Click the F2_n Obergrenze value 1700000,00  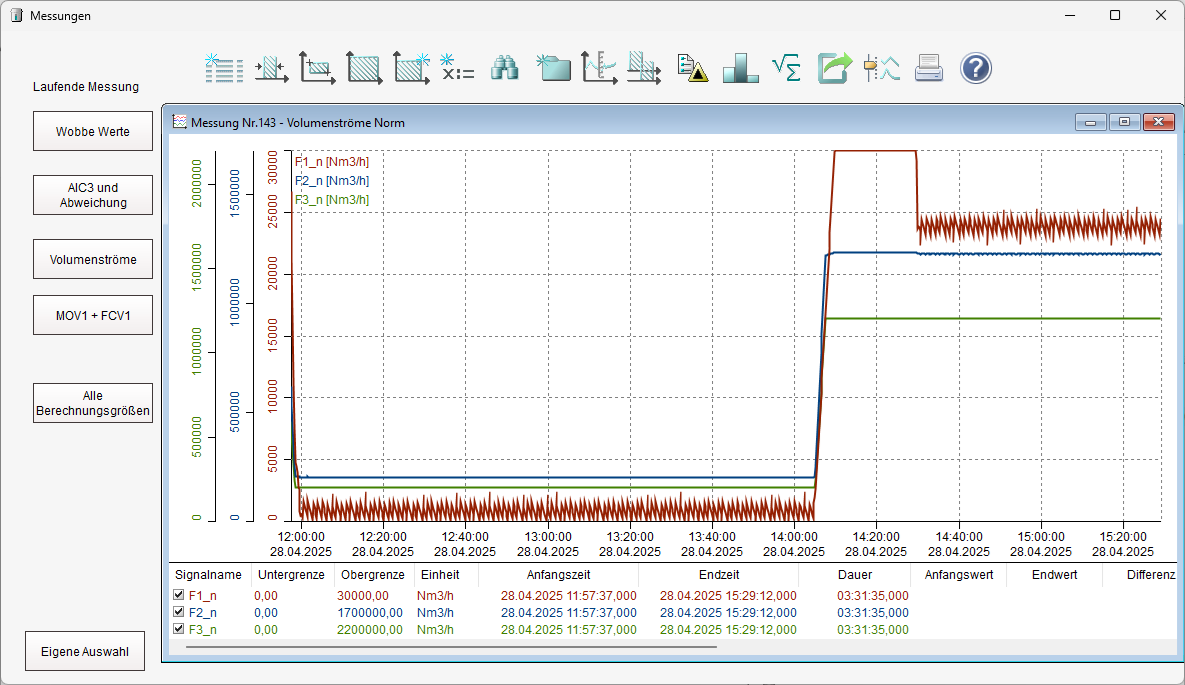coord(370,612)
